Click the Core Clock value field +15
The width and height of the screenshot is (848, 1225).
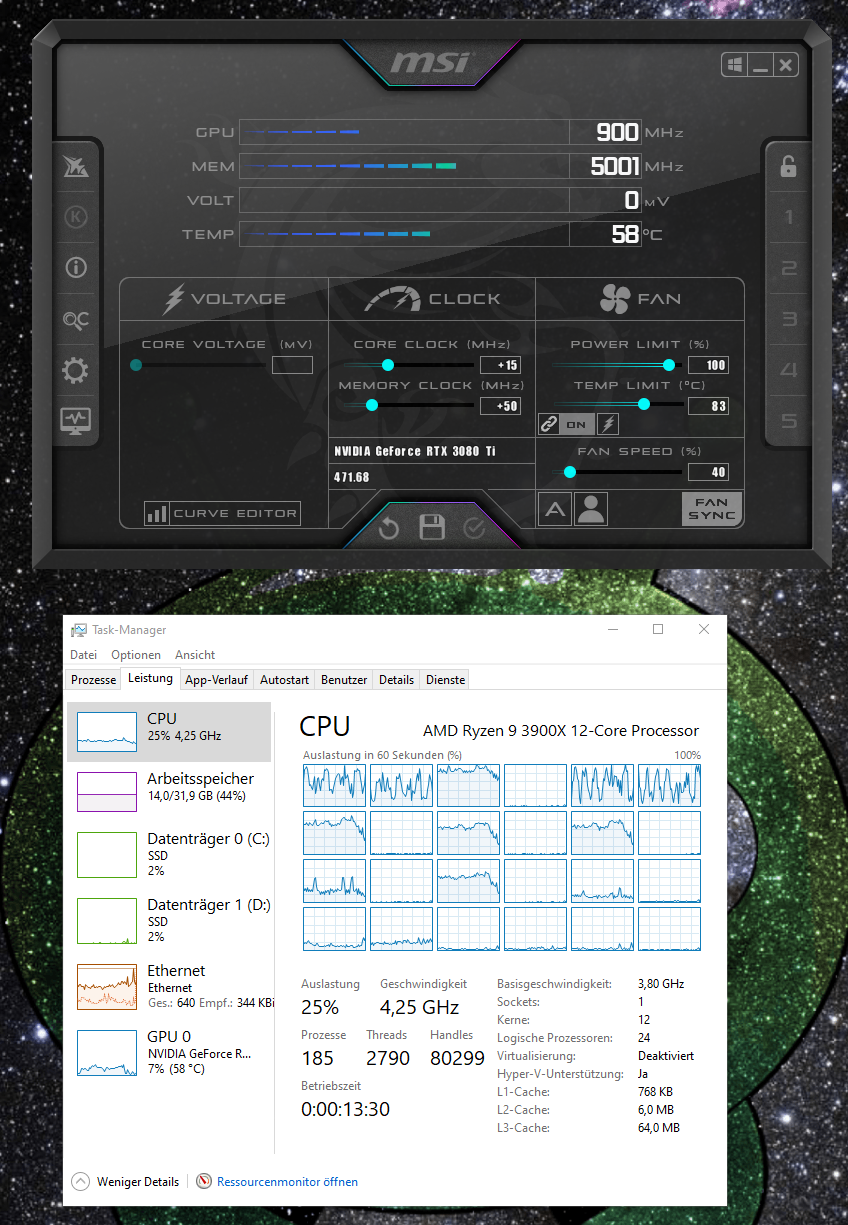coord(501,365)
